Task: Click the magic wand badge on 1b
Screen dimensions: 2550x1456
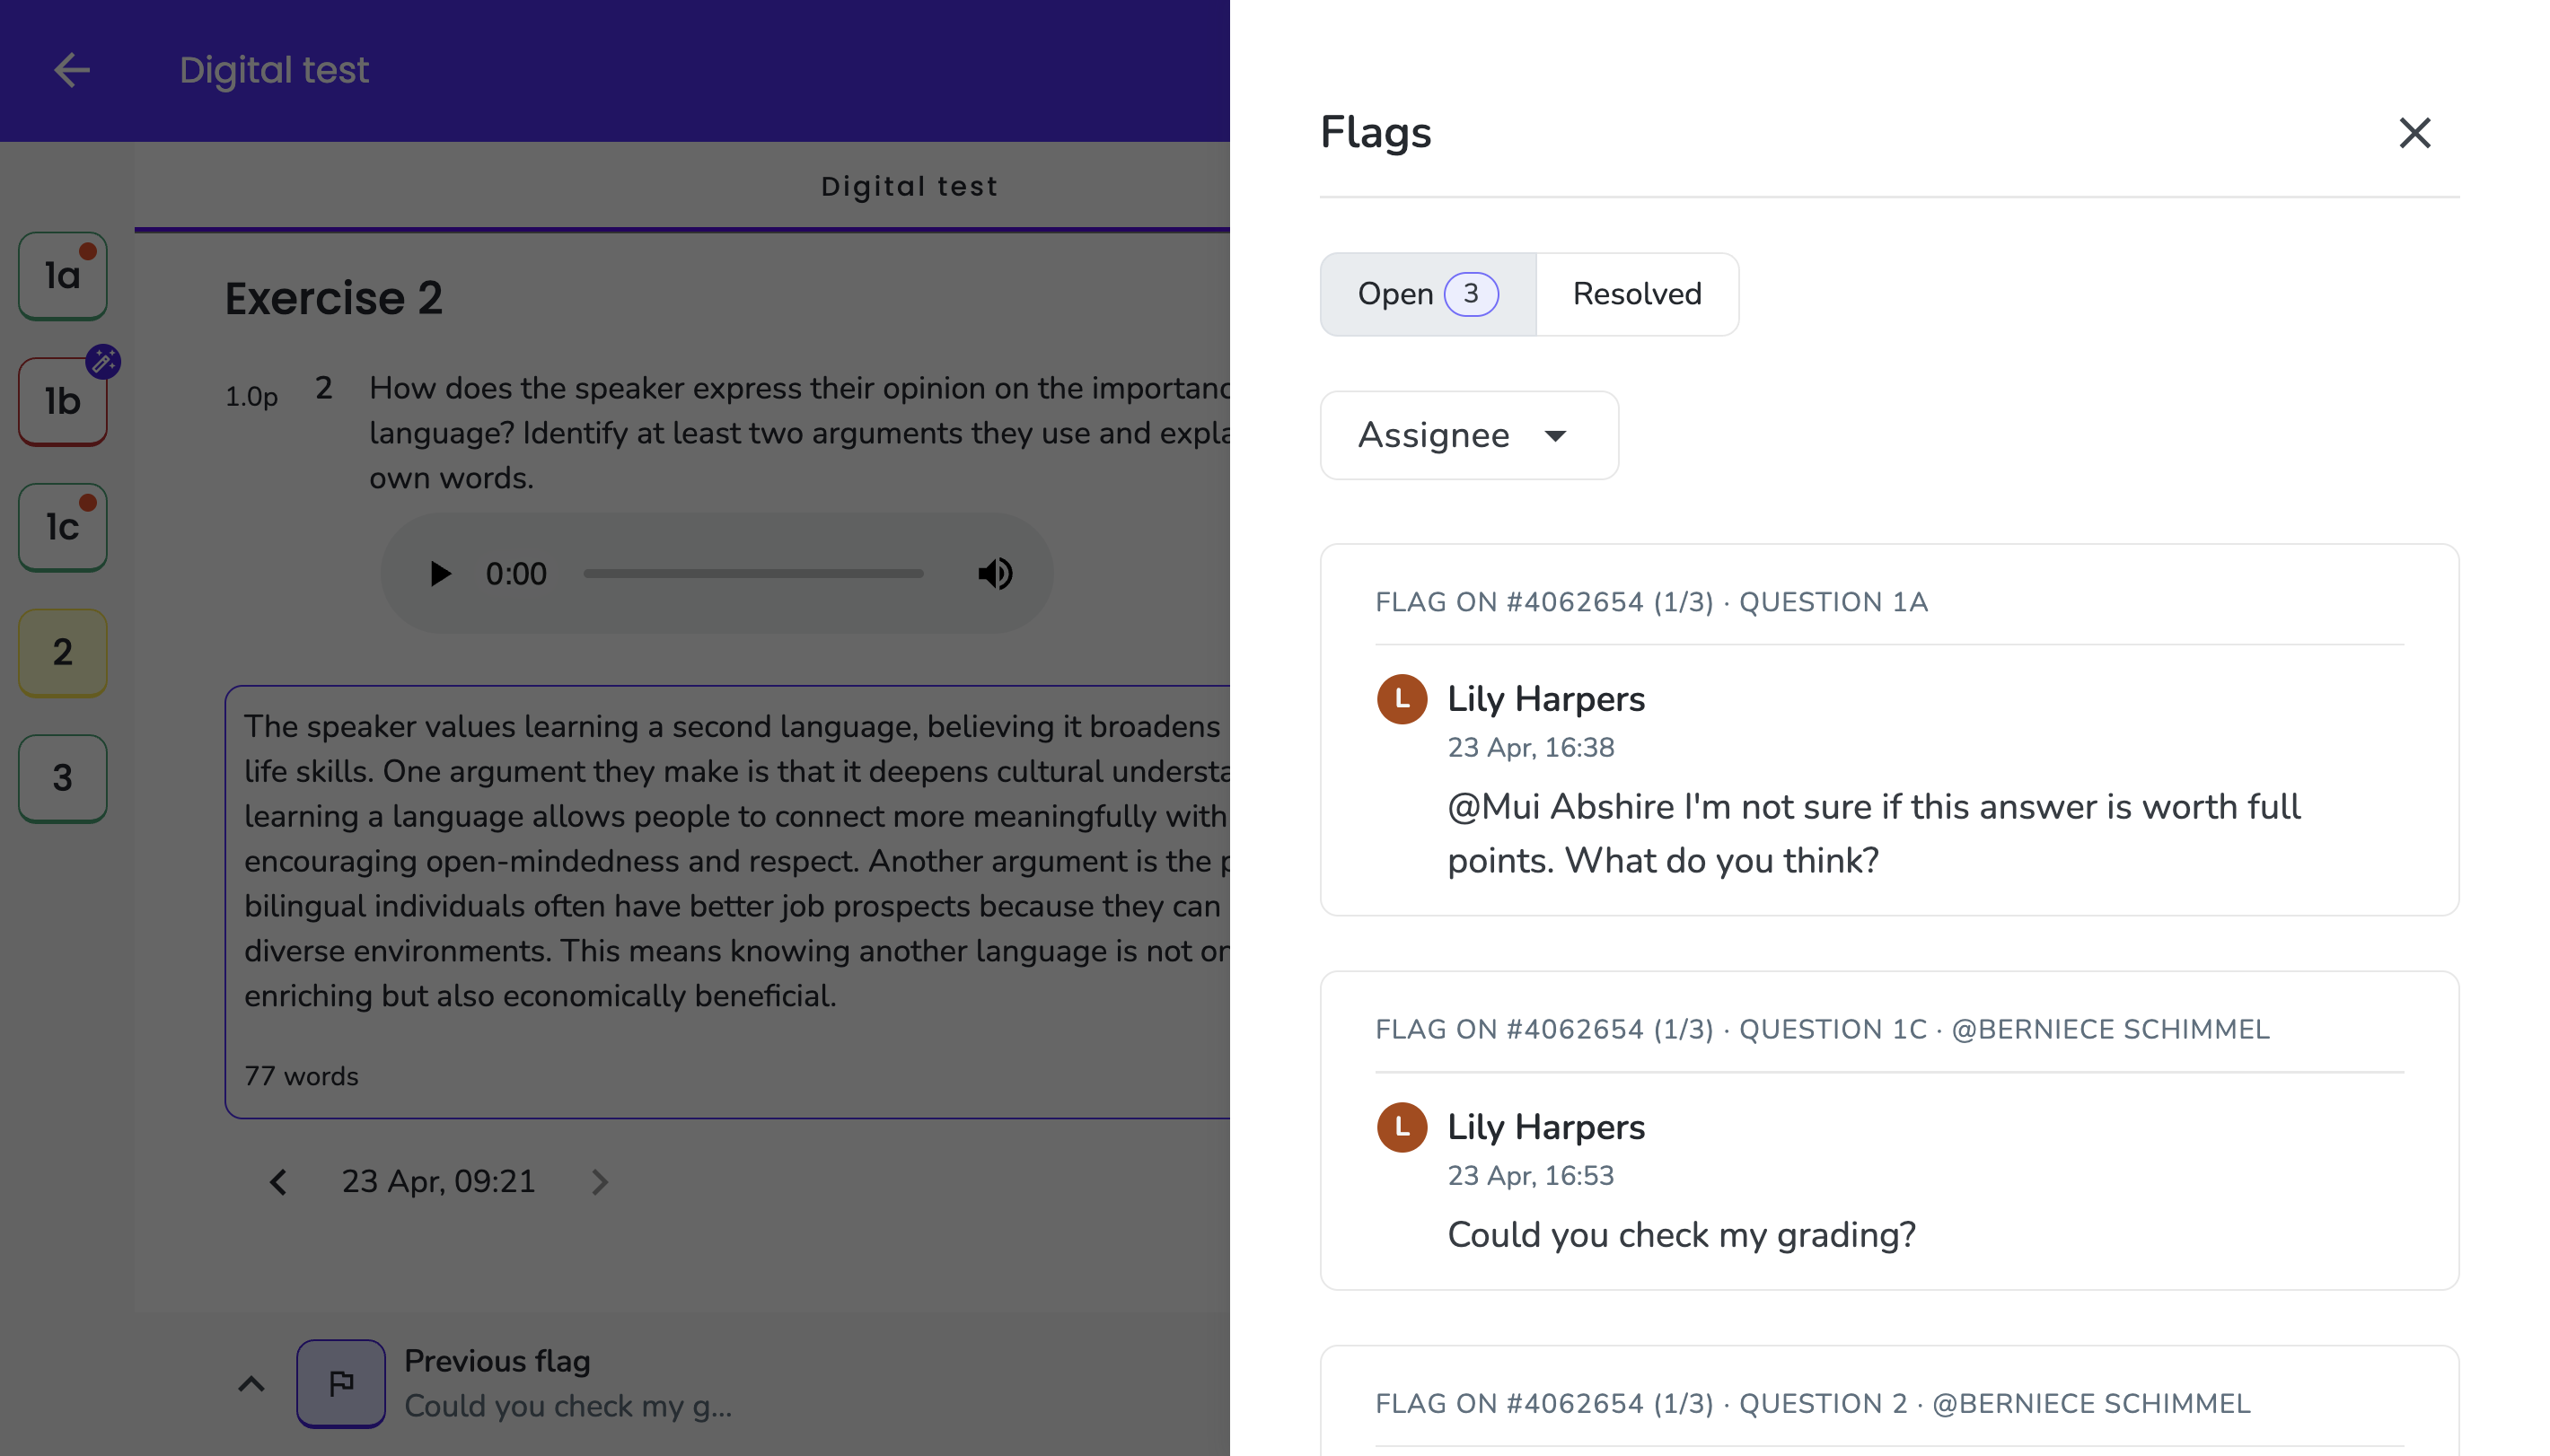Action: point(103,361)
